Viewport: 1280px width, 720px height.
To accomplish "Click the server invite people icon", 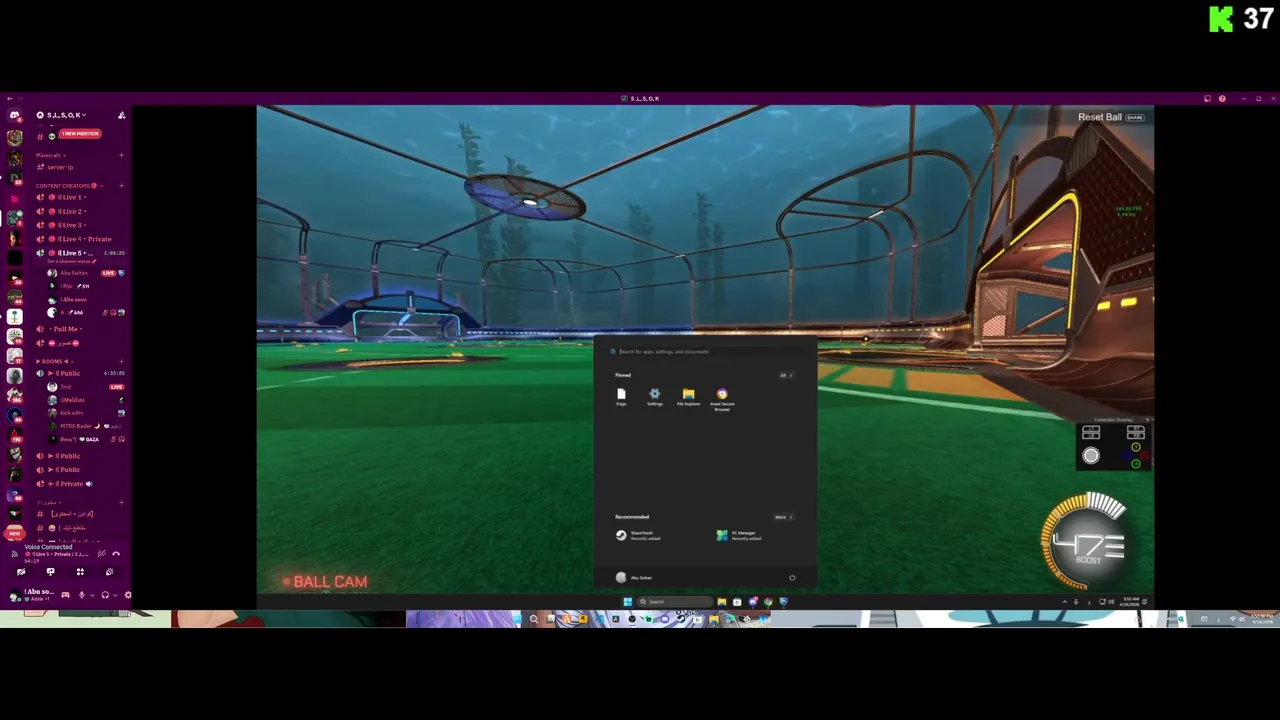I will coord(121,115).
